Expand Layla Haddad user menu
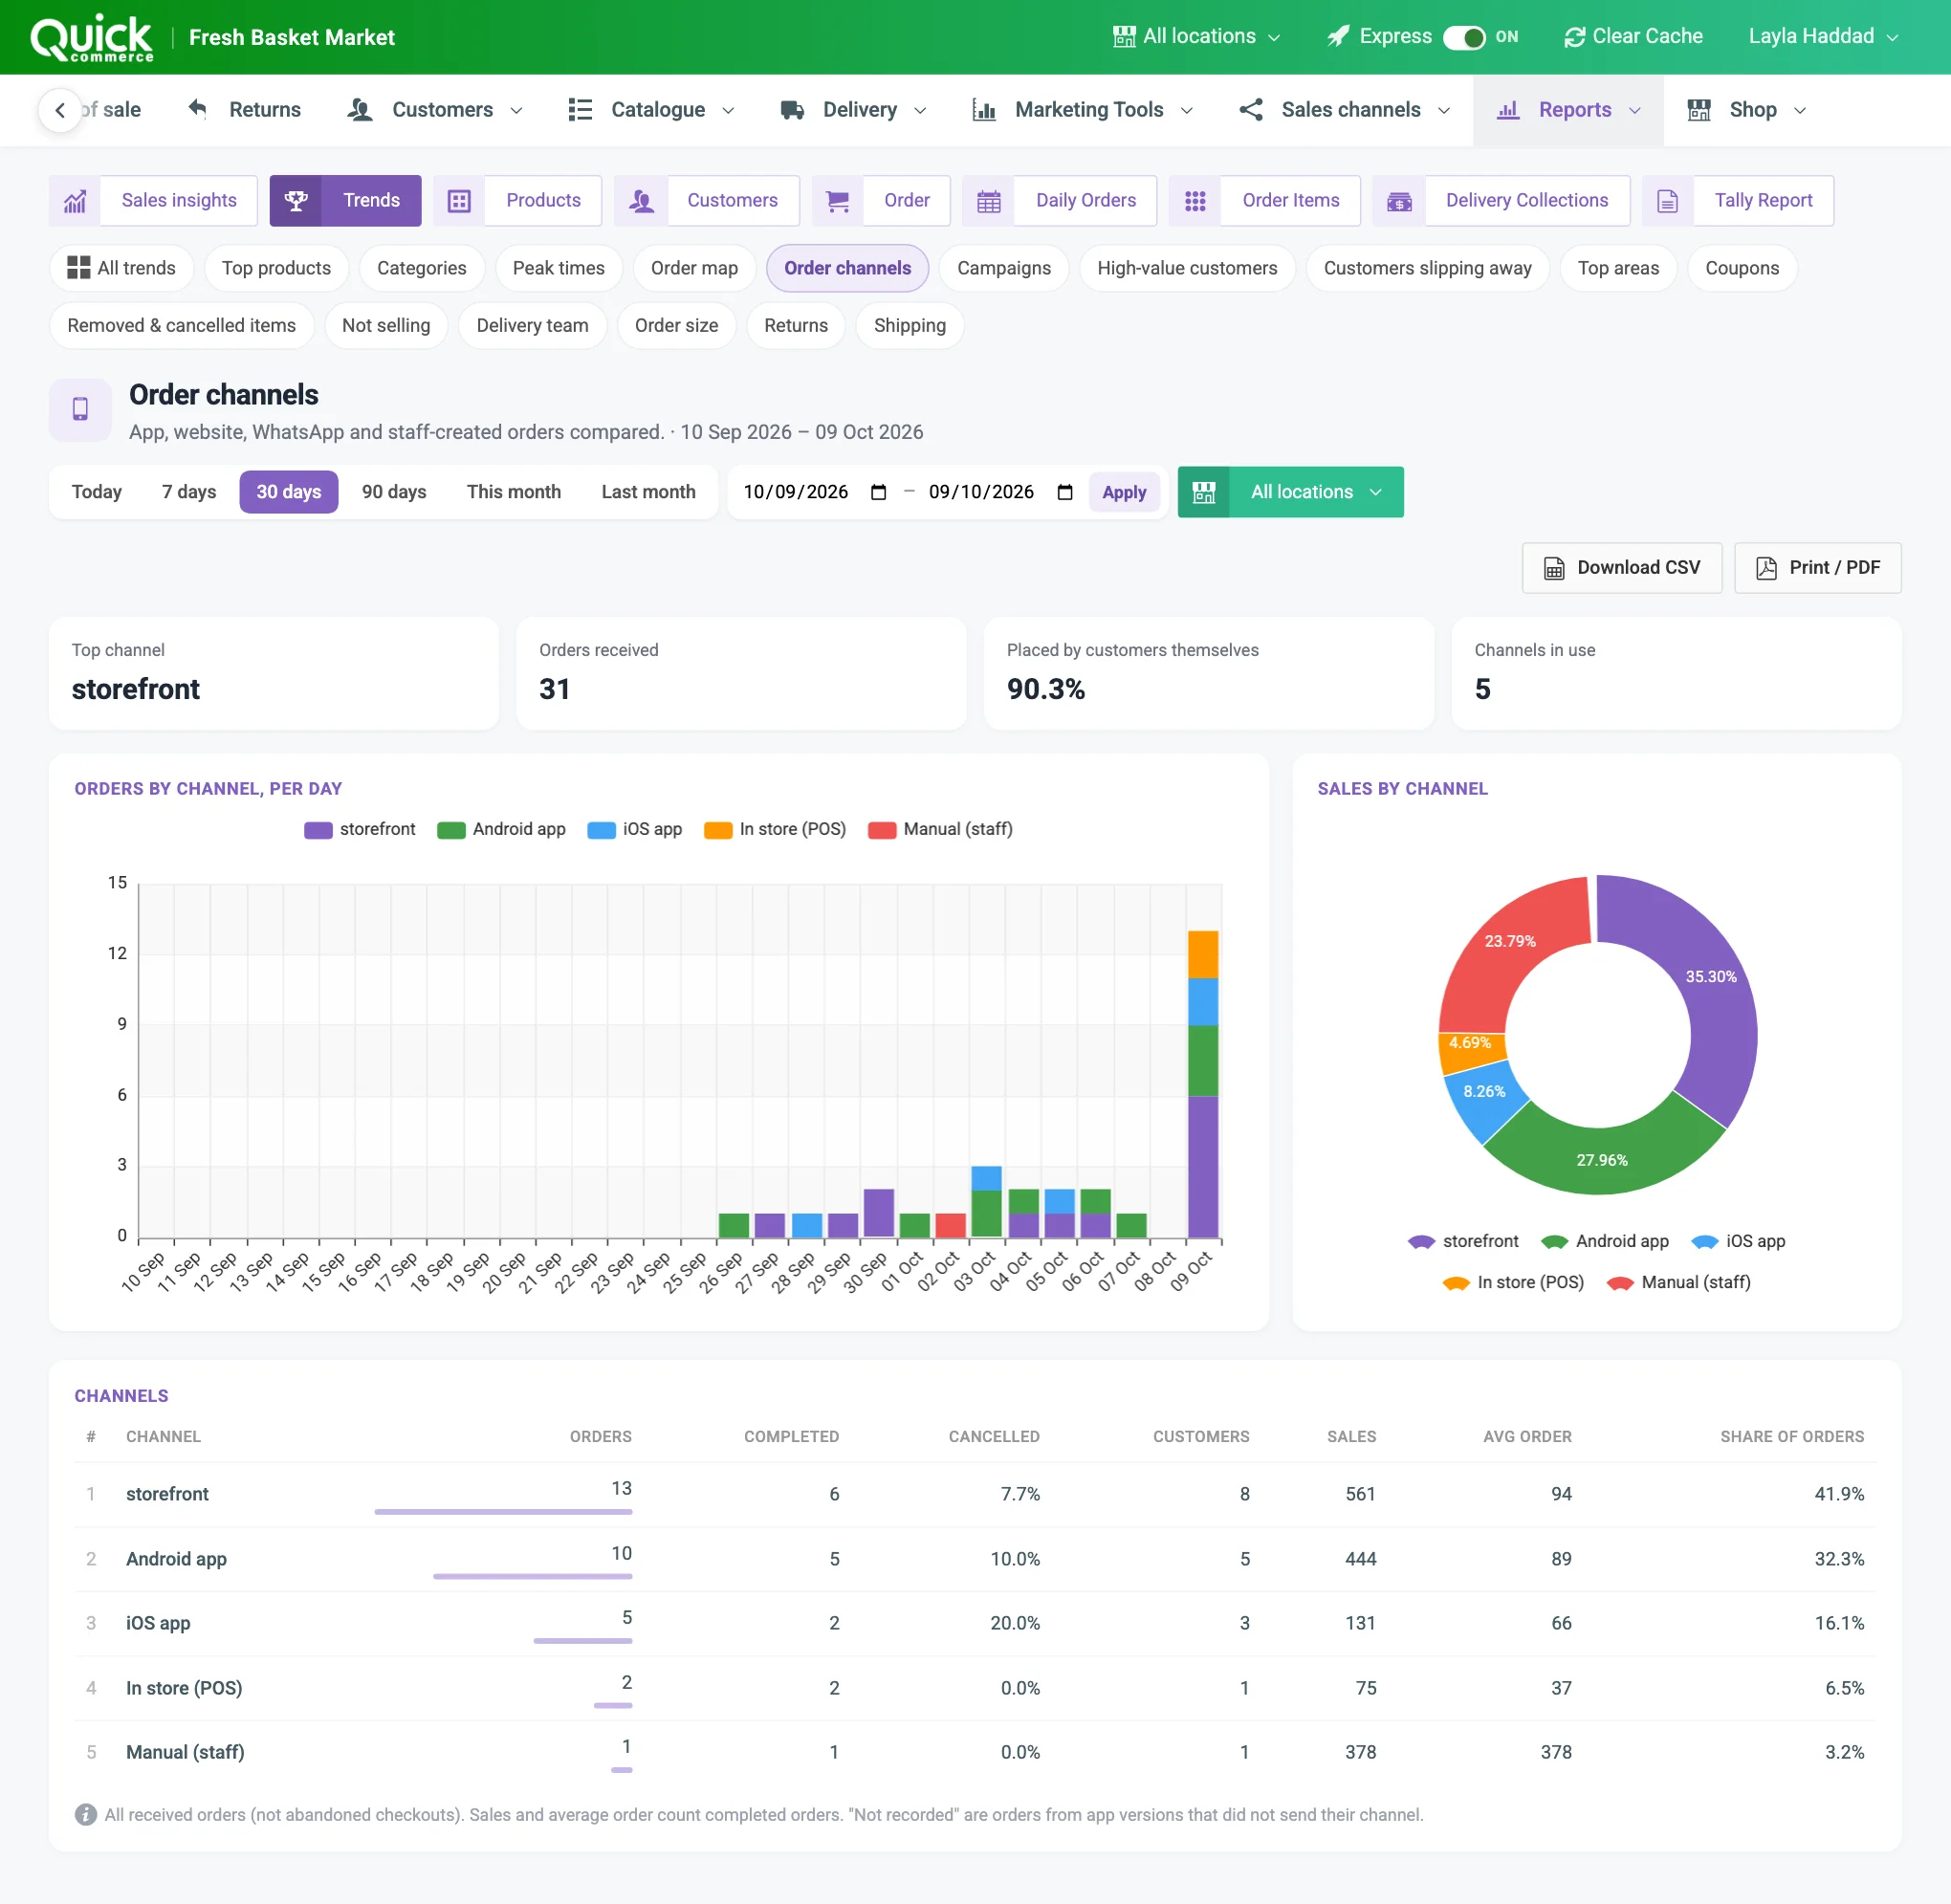This screenshot has height=1904, width=1951. (x=1823, y=37)
